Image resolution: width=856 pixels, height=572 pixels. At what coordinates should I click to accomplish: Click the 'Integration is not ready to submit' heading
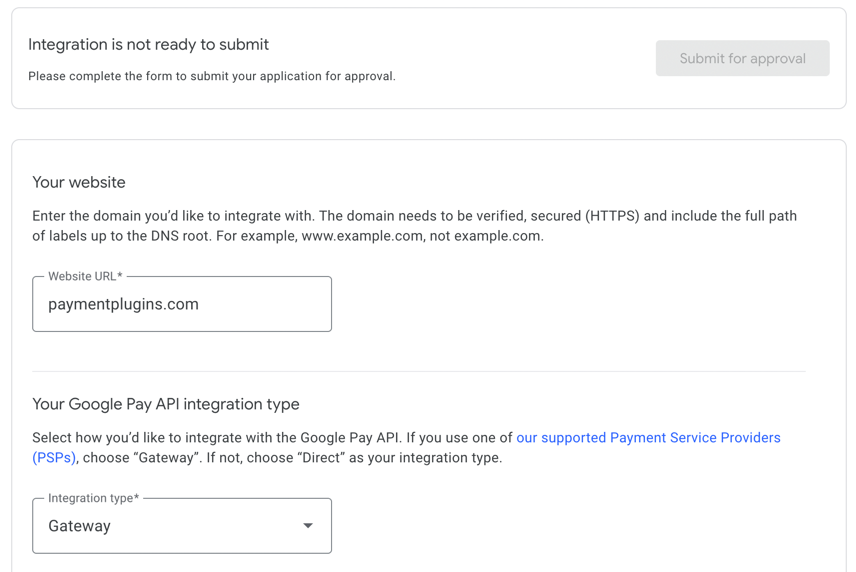[148, 44]
